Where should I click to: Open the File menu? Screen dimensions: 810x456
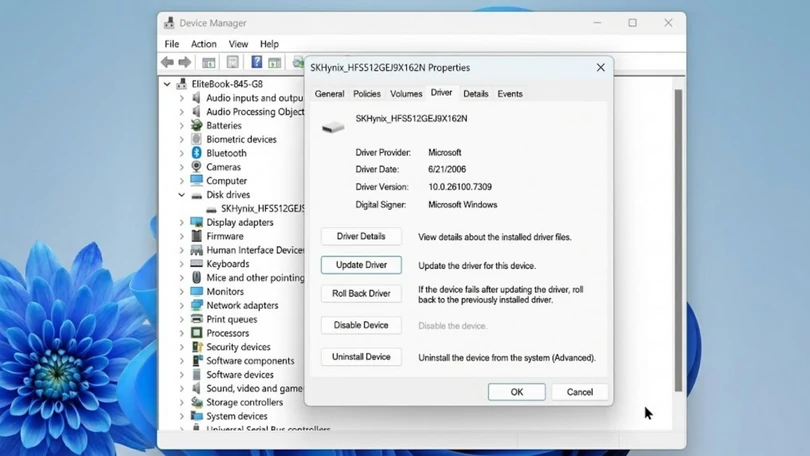pyautogui.click(x=172, y=44)
